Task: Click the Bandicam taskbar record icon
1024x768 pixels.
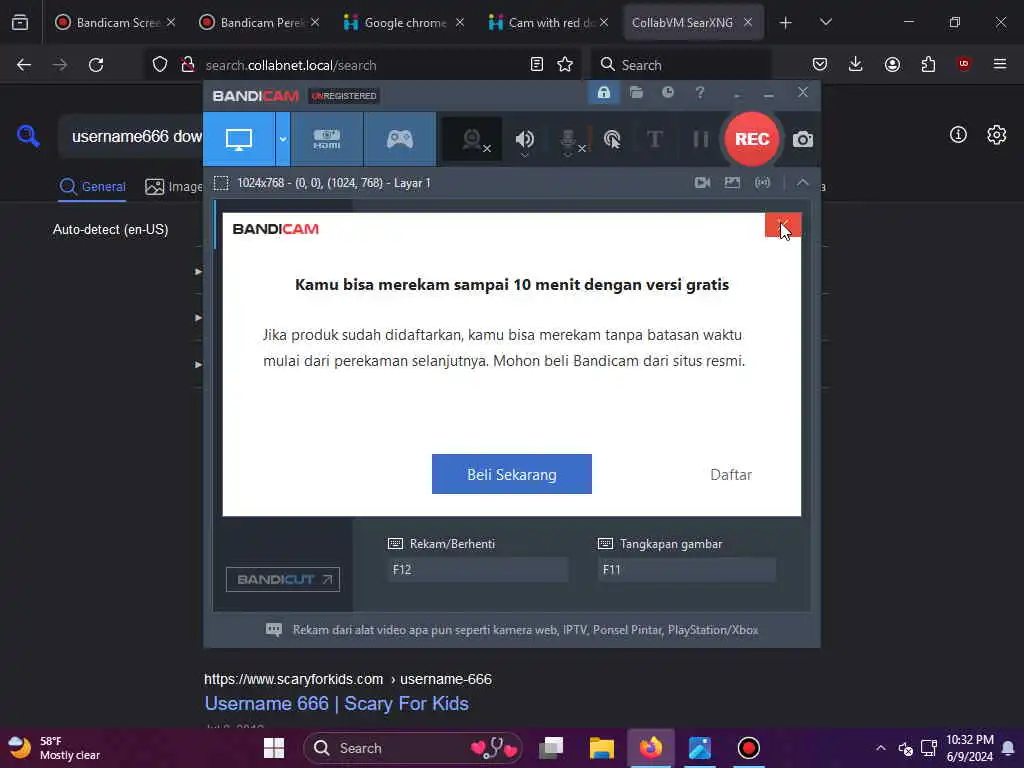Action: click(x=748, y=748)
